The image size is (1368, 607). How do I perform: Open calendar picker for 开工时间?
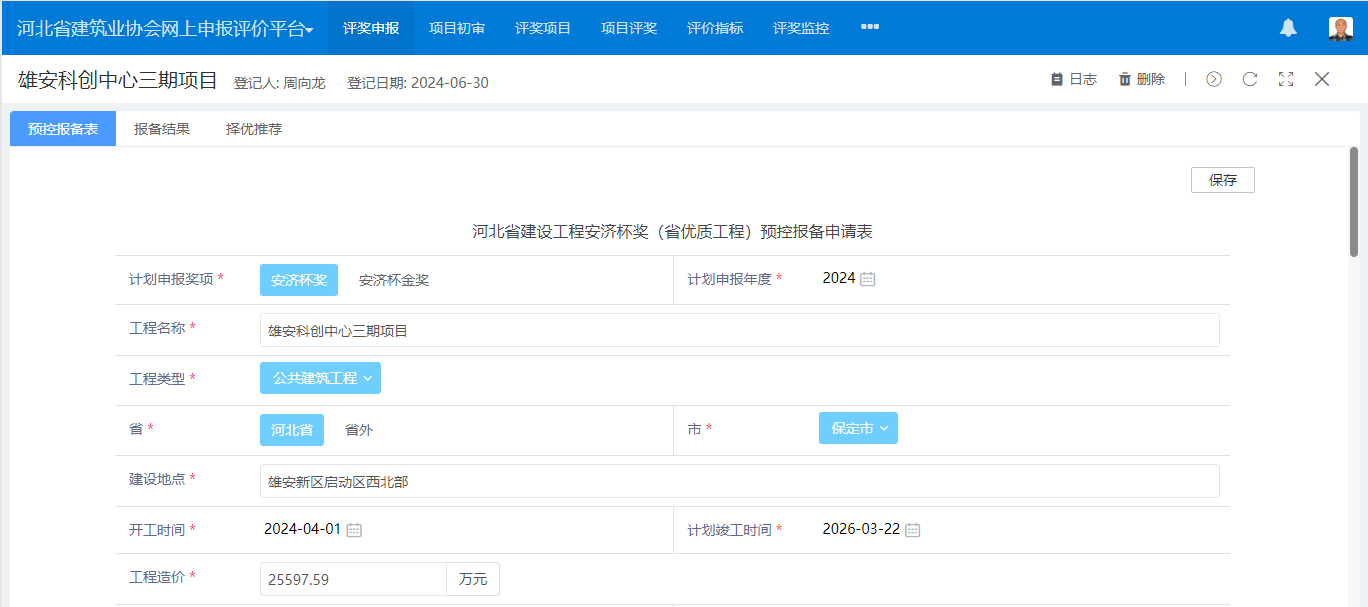(x=354, y=530)
